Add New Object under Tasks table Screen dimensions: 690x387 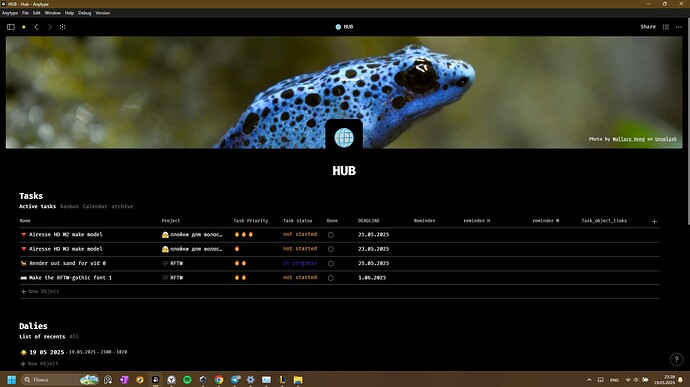click(x=40, y=291)
